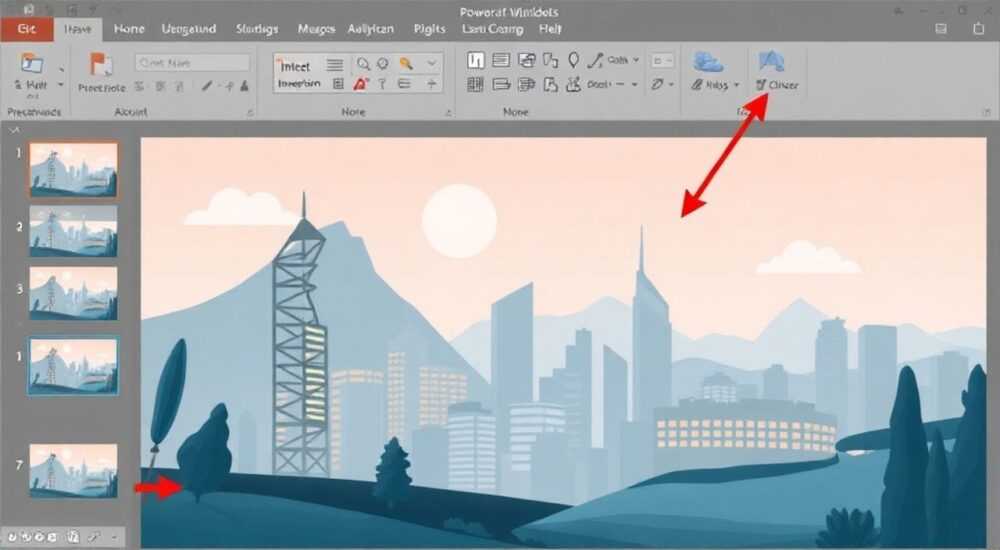The image size is (1000, 550).
Task: Select the orange-outlined first slide thumbnail
Action: [73, 170]
